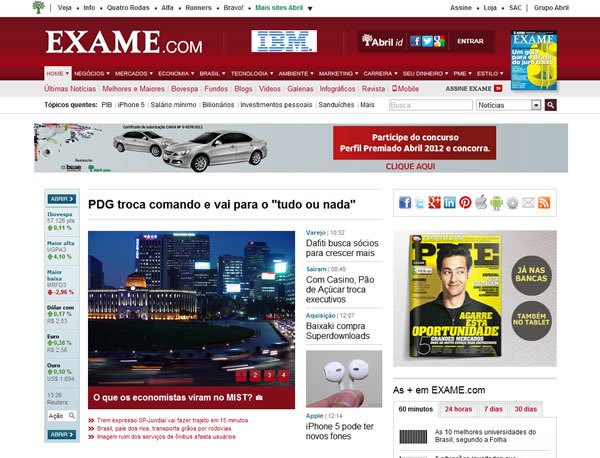Open the Ambiente menu dropdown
The height and width of the screenshot is (458, 600).
click(296, 73)
